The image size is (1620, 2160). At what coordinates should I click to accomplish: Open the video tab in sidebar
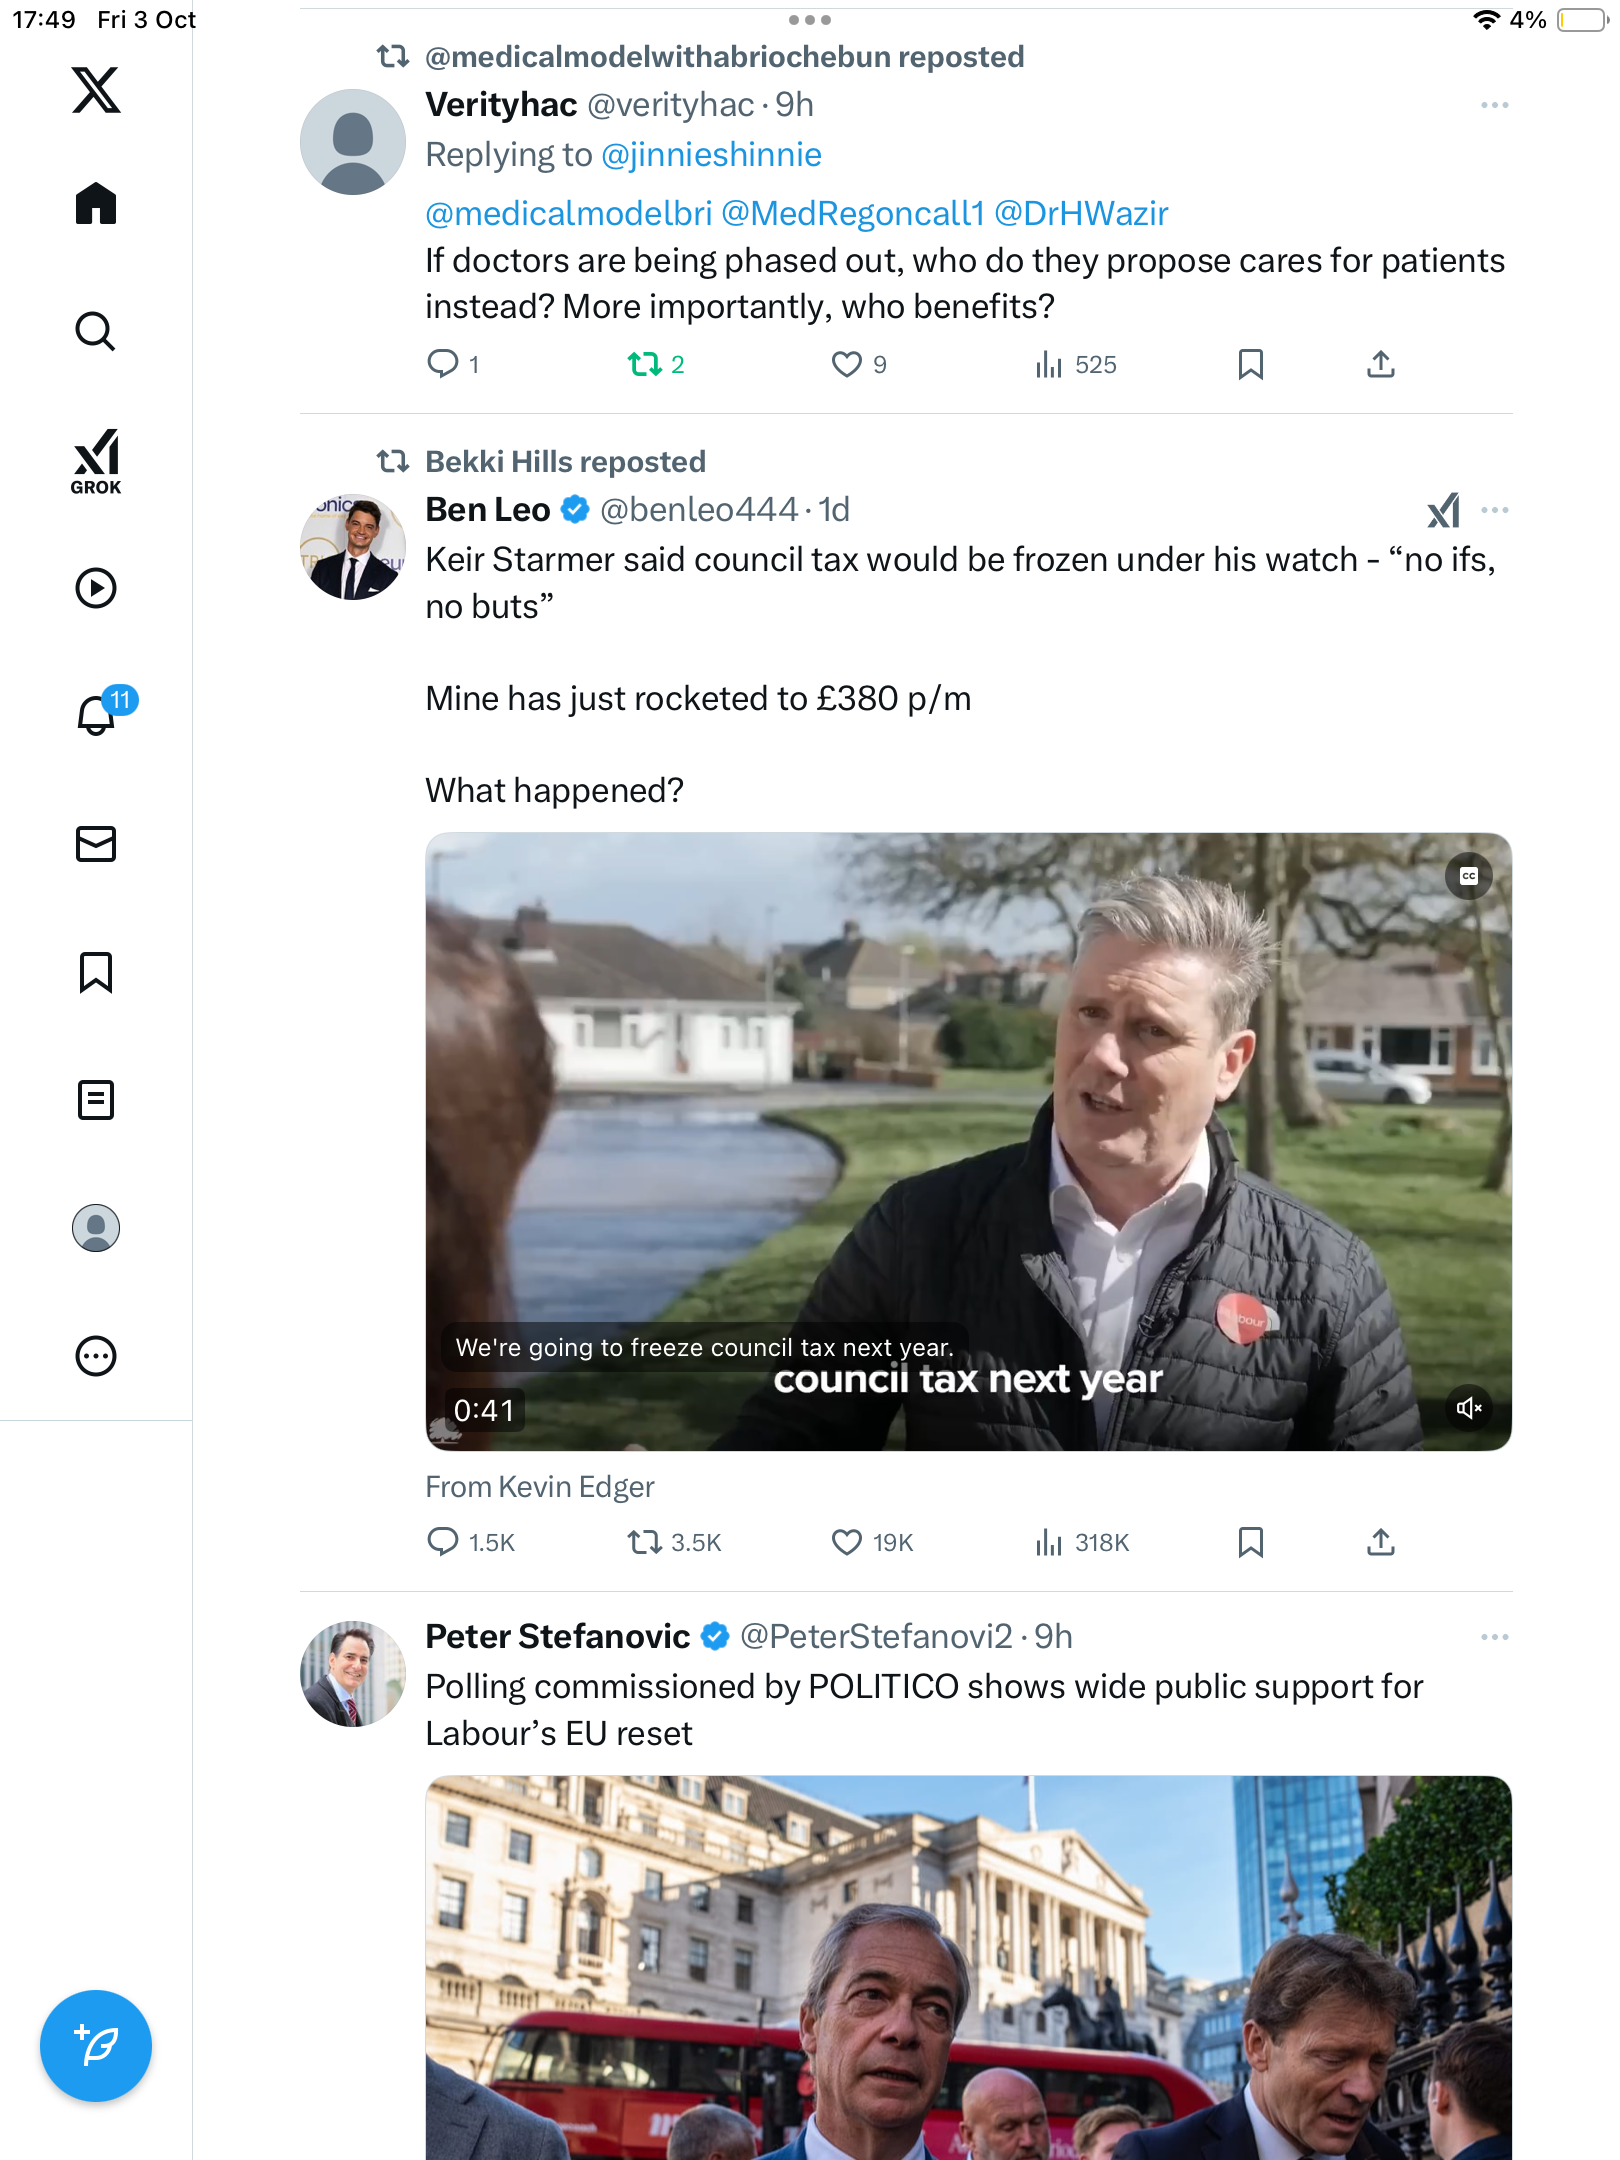pos(96,588)
